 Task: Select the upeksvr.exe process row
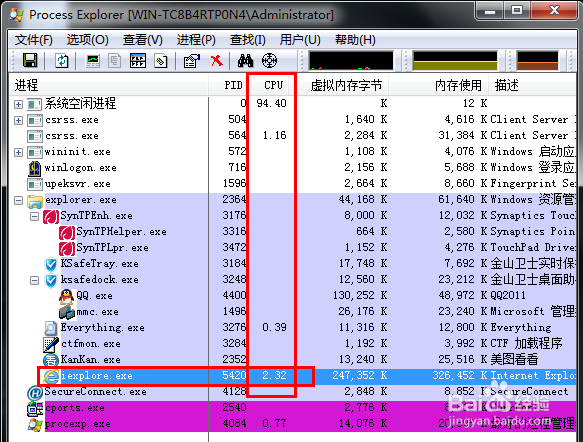click(x=292, y=184)
